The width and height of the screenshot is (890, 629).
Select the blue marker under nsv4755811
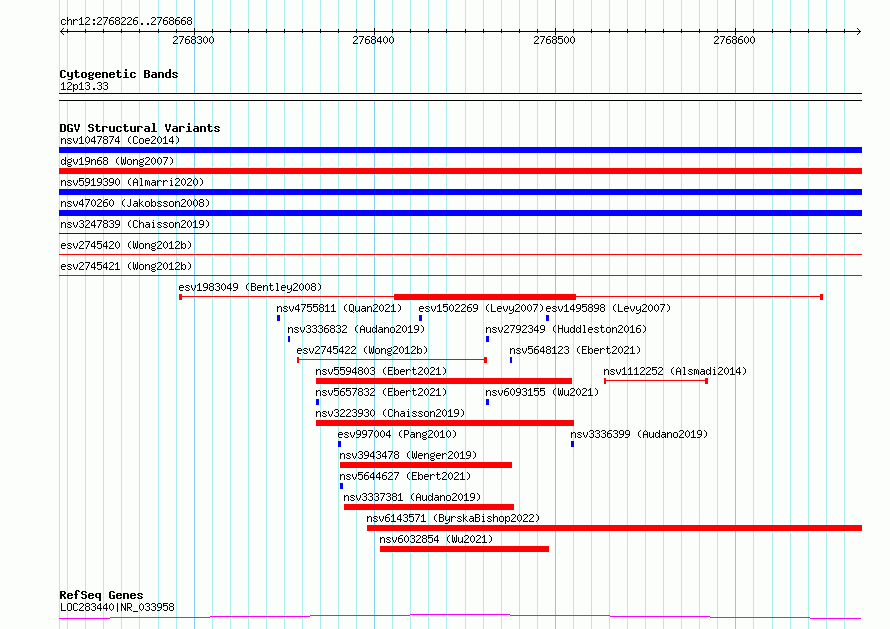coord(278,318)
